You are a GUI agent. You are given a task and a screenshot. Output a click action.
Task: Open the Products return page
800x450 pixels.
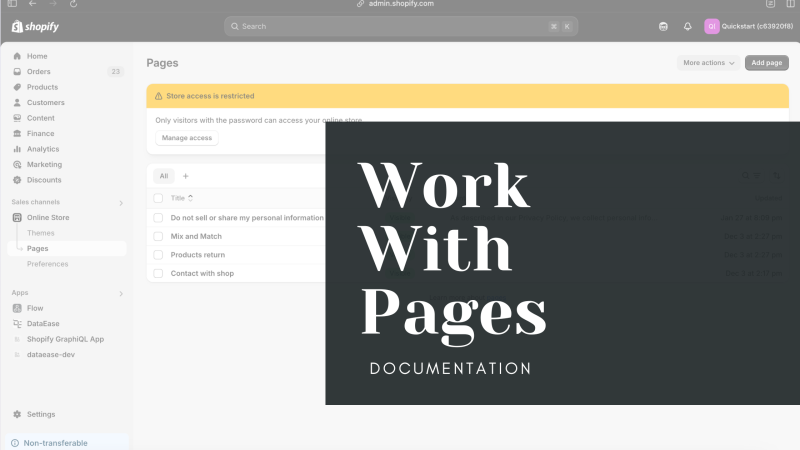click(198, 255)
